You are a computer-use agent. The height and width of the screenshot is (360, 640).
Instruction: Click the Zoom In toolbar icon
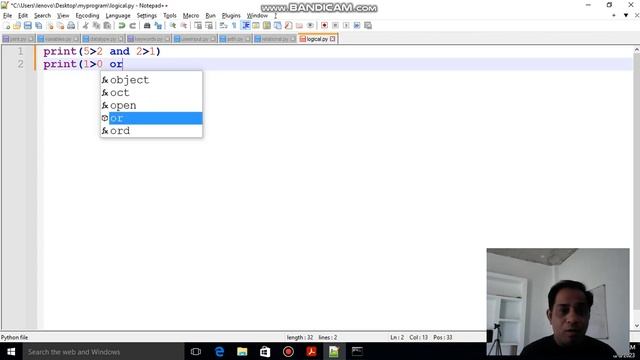pyautogui.click(x=173, y=26)
